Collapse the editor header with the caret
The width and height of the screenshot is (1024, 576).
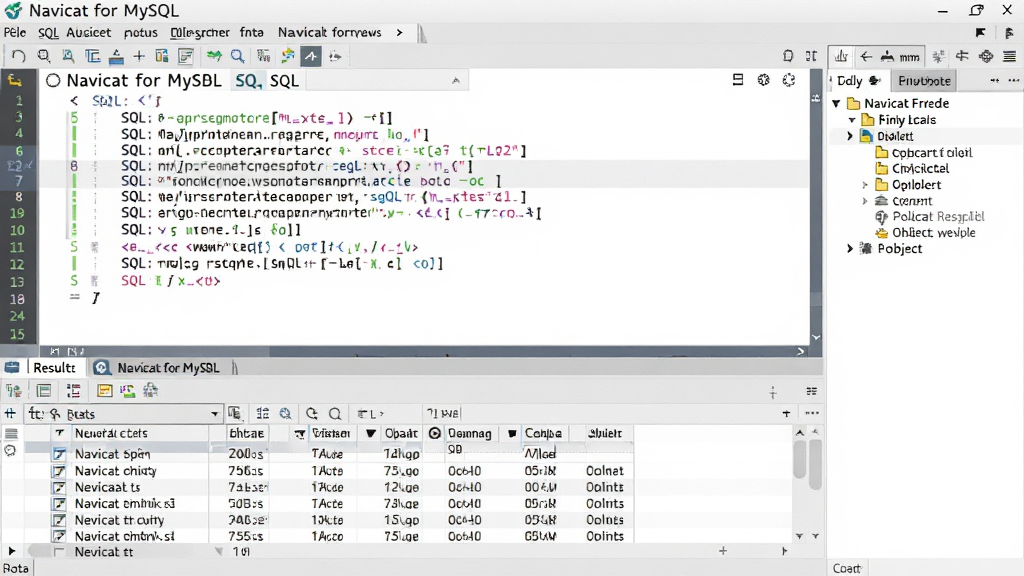click(456, 80)
